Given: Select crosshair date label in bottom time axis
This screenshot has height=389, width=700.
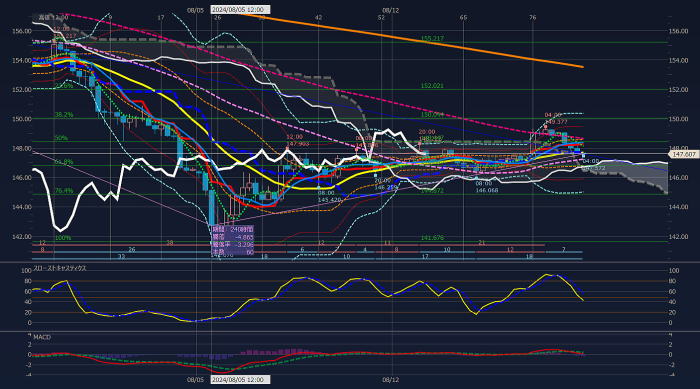Looking at the screenshot, I should tap(240, 380).
